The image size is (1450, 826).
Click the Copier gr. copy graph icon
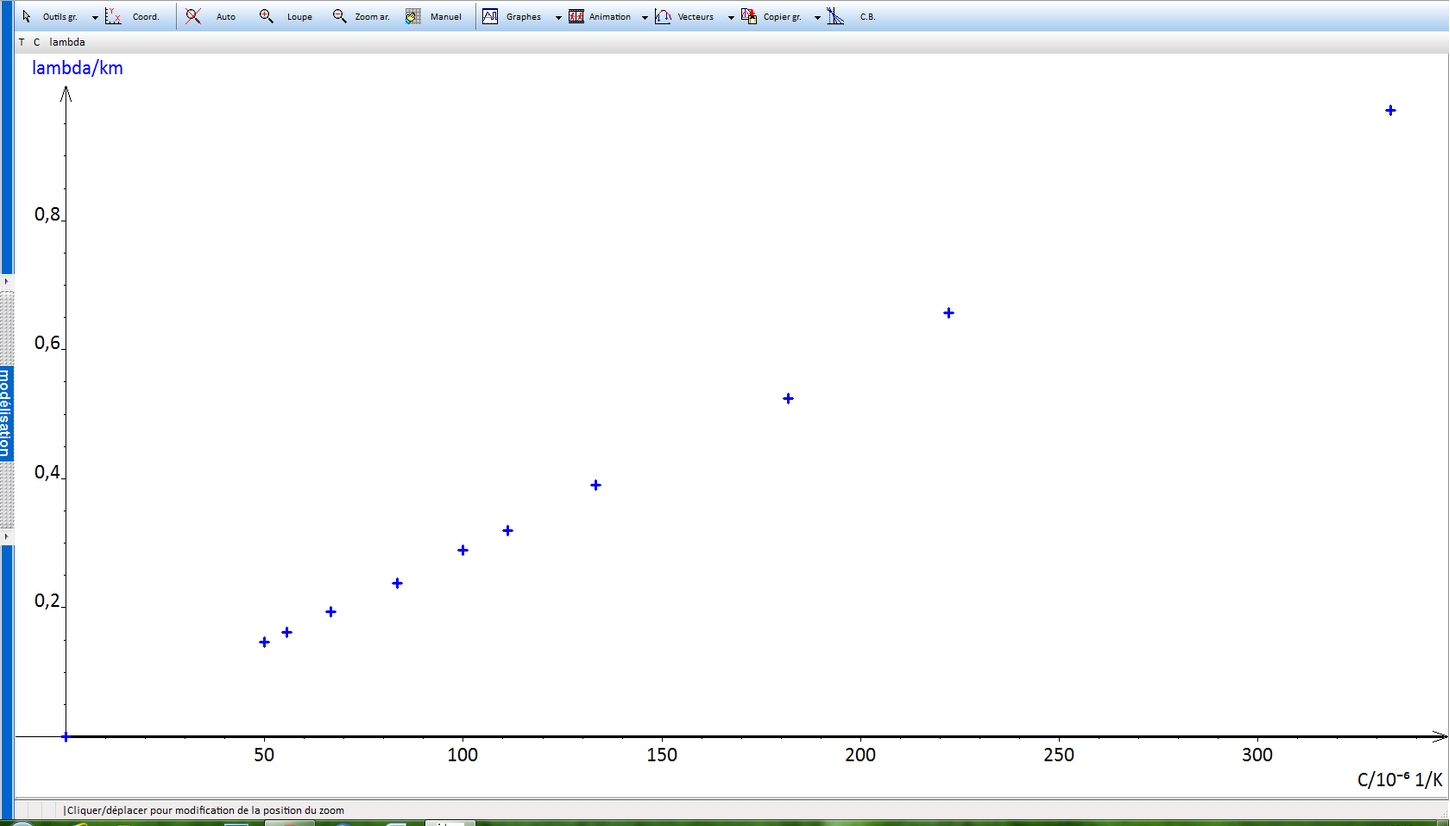click(749, 16)
